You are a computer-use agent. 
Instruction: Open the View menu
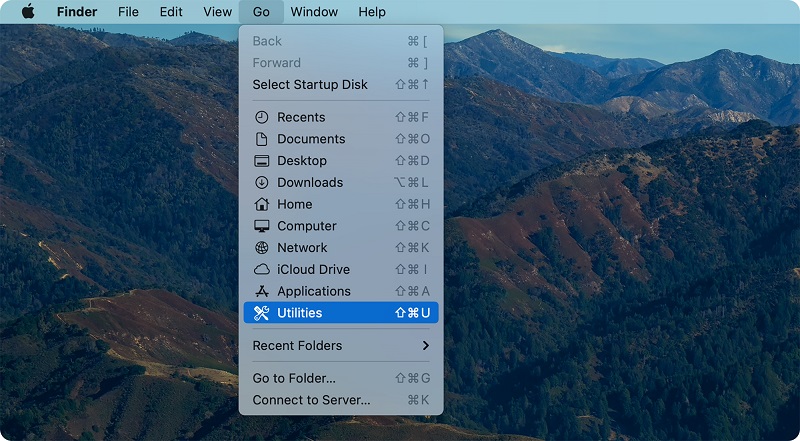click(217, 12)
